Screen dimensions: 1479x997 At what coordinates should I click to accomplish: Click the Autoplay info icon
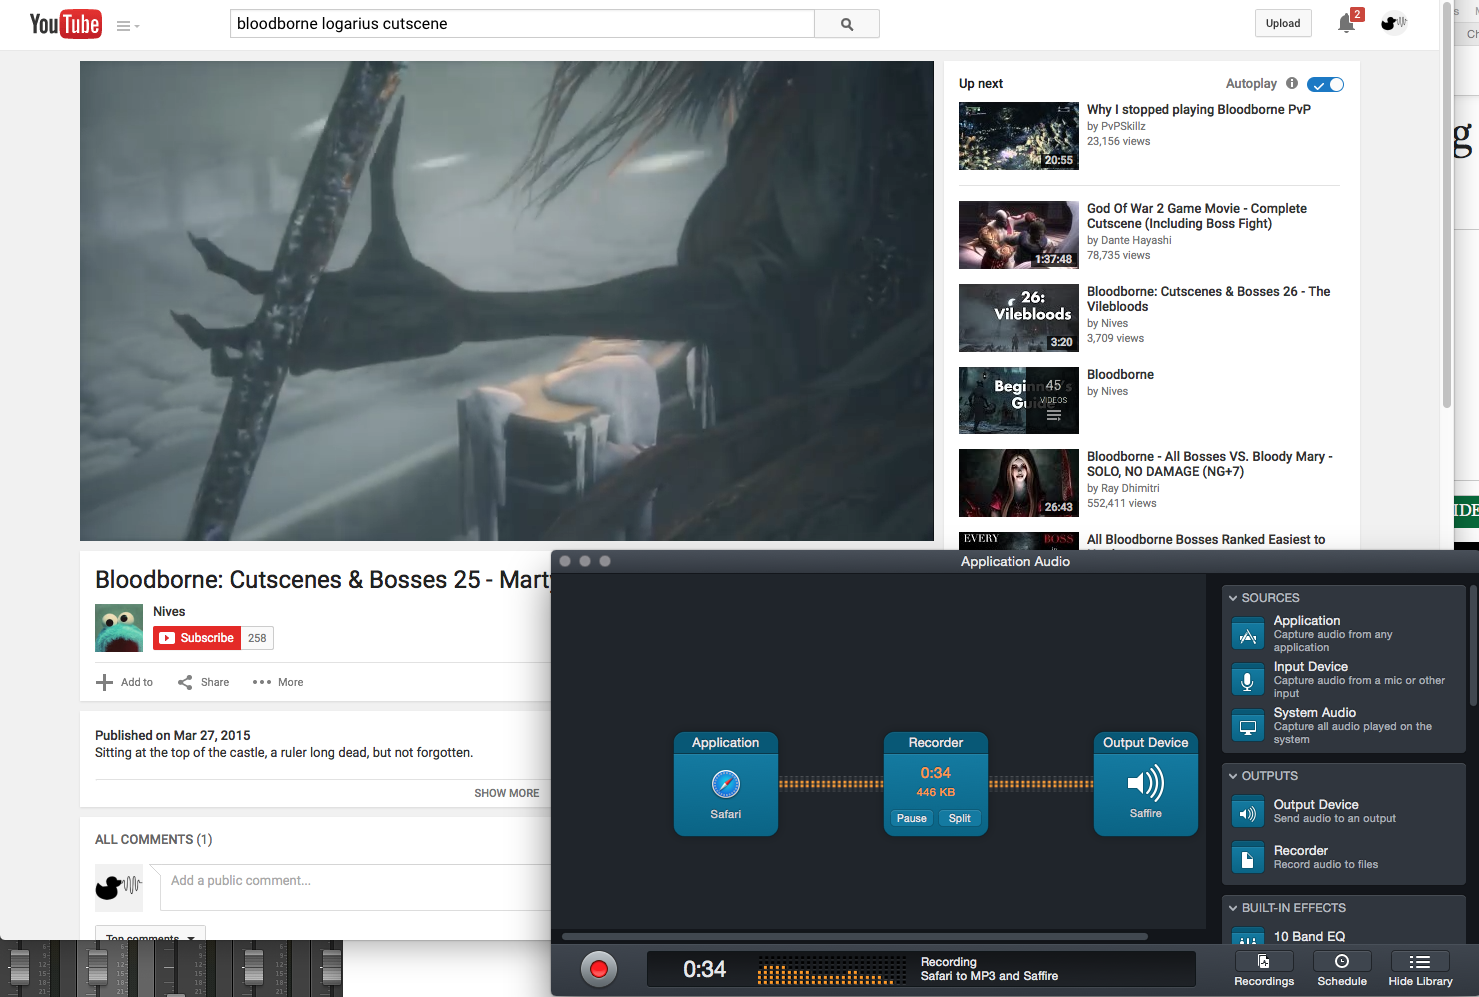coord(1292,83)
